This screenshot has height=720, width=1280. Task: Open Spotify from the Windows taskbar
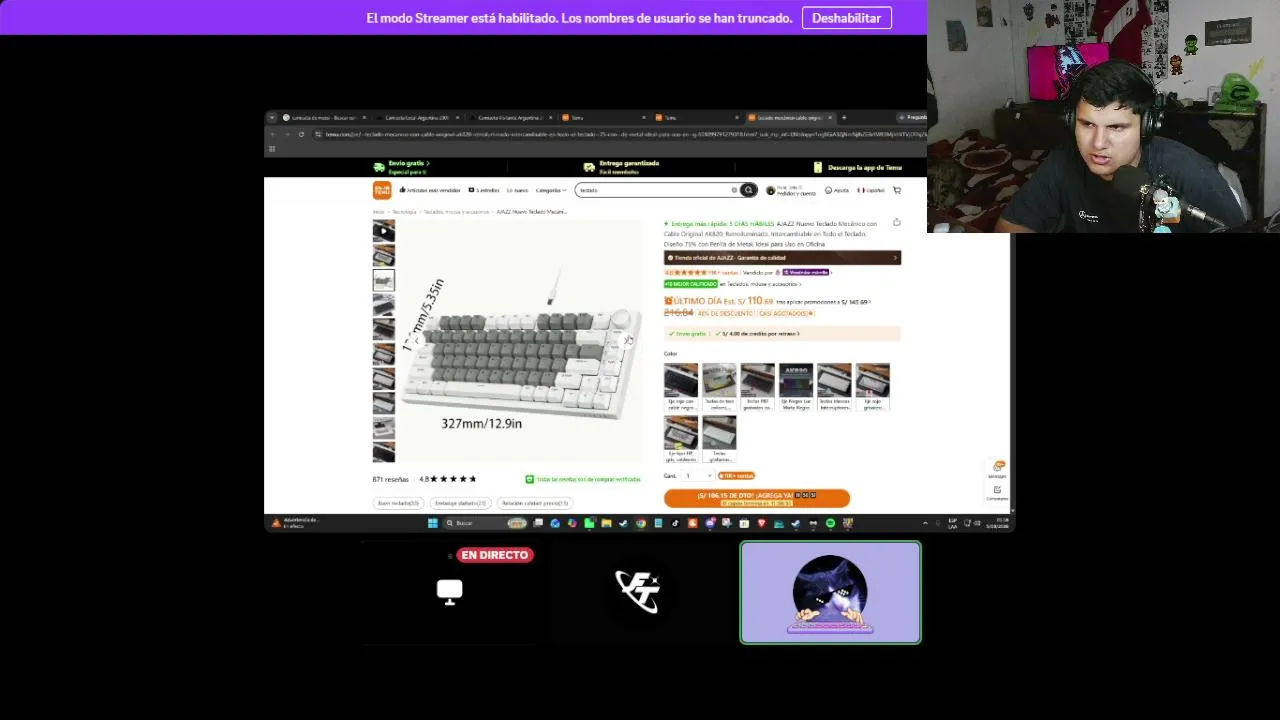coord(830,523)
